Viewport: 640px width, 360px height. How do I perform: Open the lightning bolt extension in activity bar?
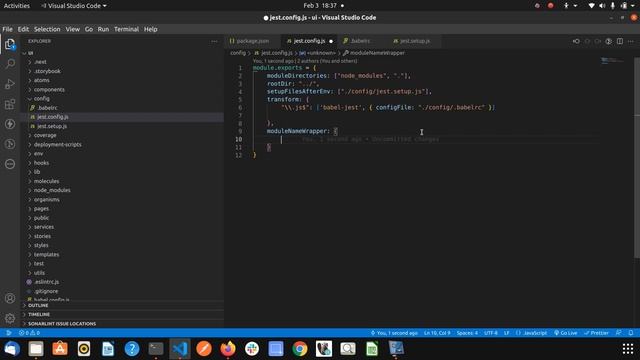[10, 124]
